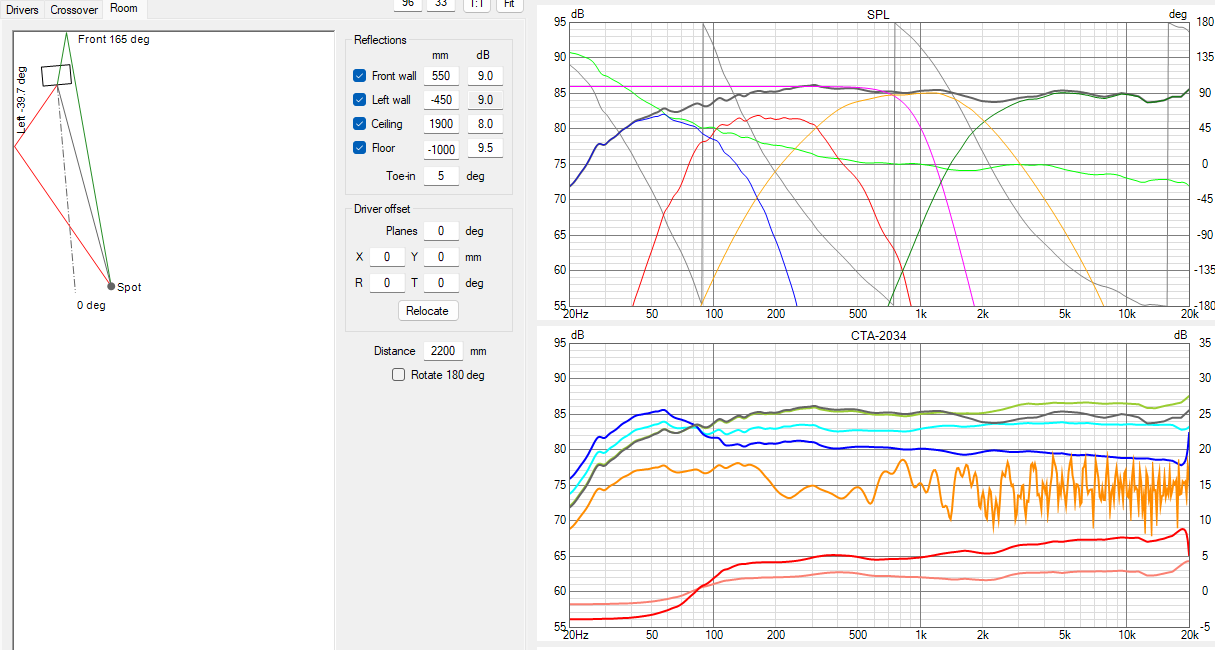This screenshot has width=1215, height=650.
Task: Disable the Front wall reflection checkbox
Action: point(360,76)
